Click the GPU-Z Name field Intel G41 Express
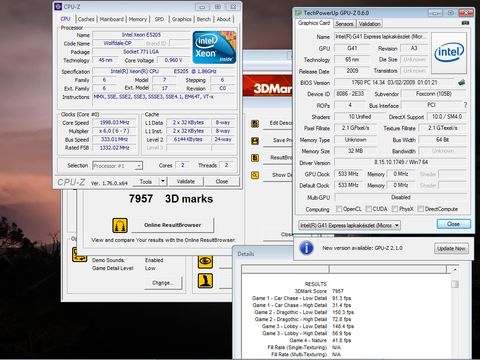 [381, 37]
